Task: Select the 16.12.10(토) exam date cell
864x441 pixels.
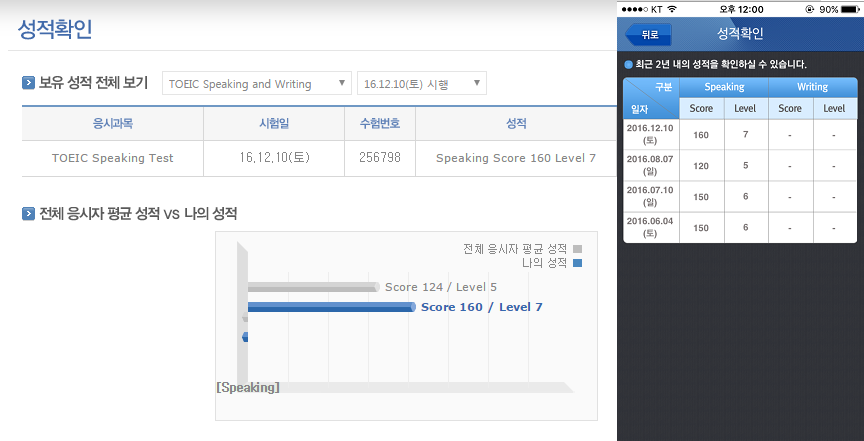Action: point(274,158)
